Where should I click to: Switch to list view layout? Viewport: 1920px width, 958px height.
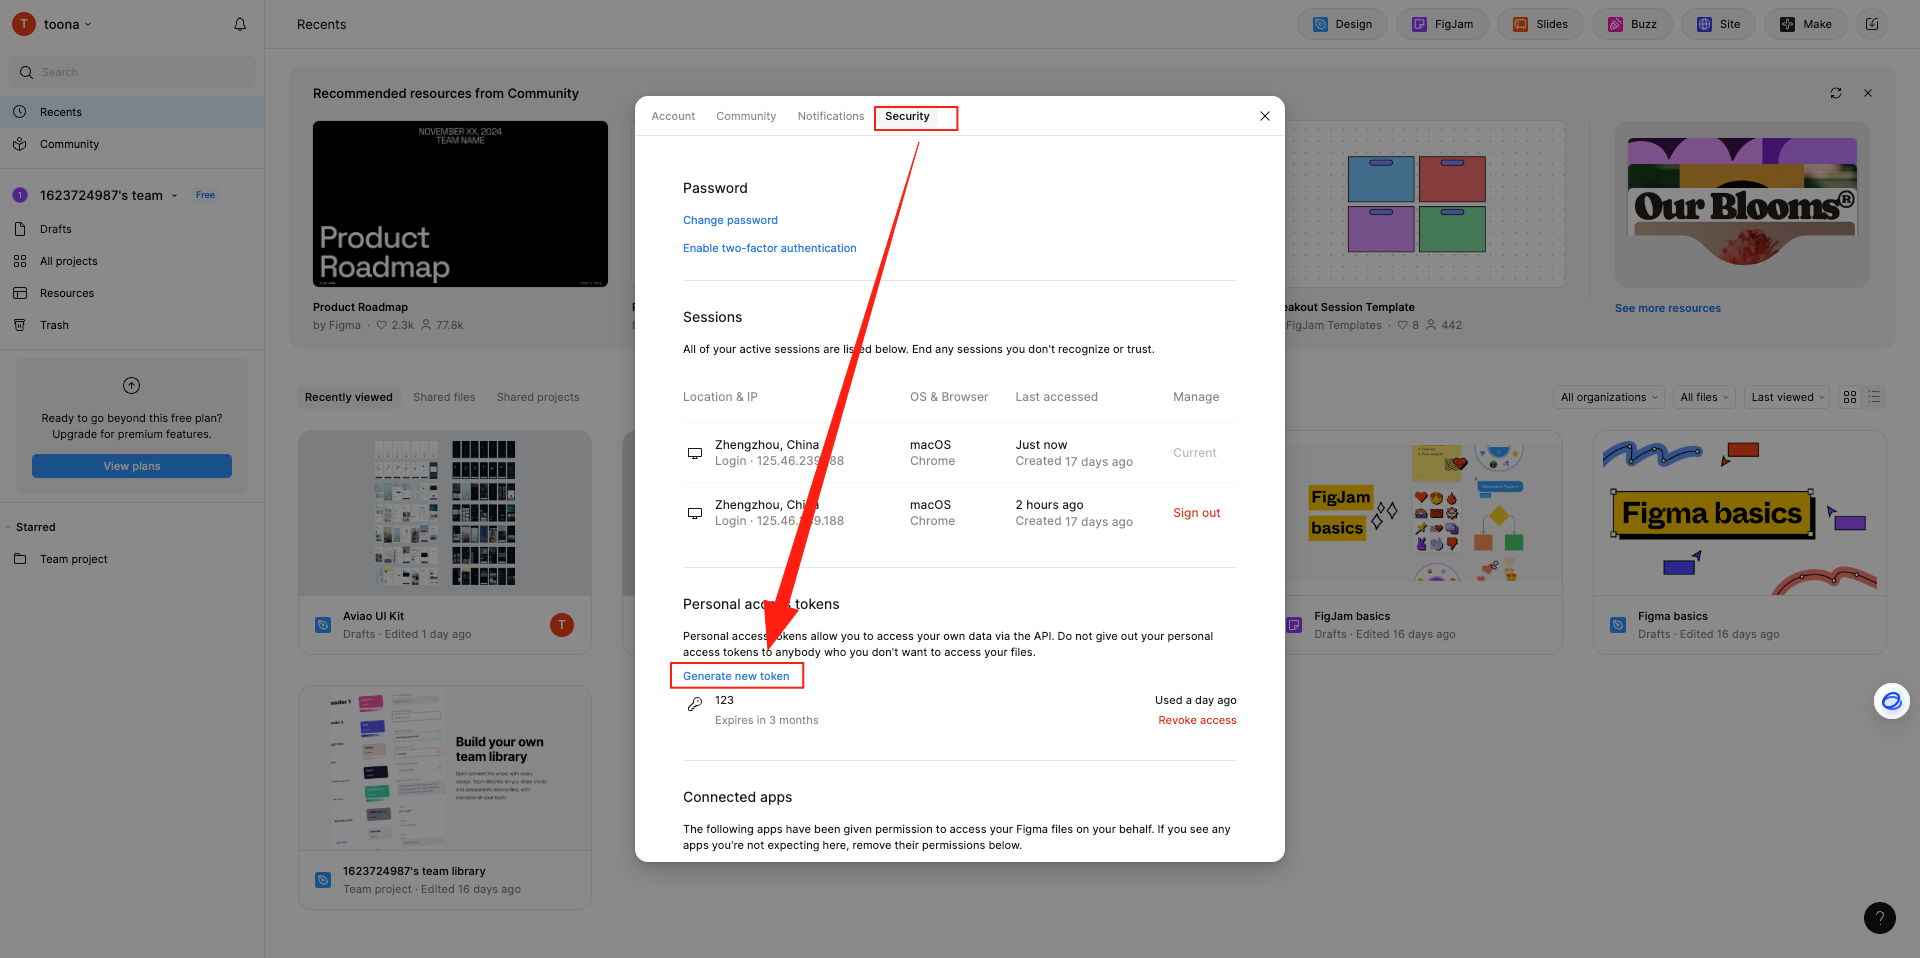[1874, 397]
